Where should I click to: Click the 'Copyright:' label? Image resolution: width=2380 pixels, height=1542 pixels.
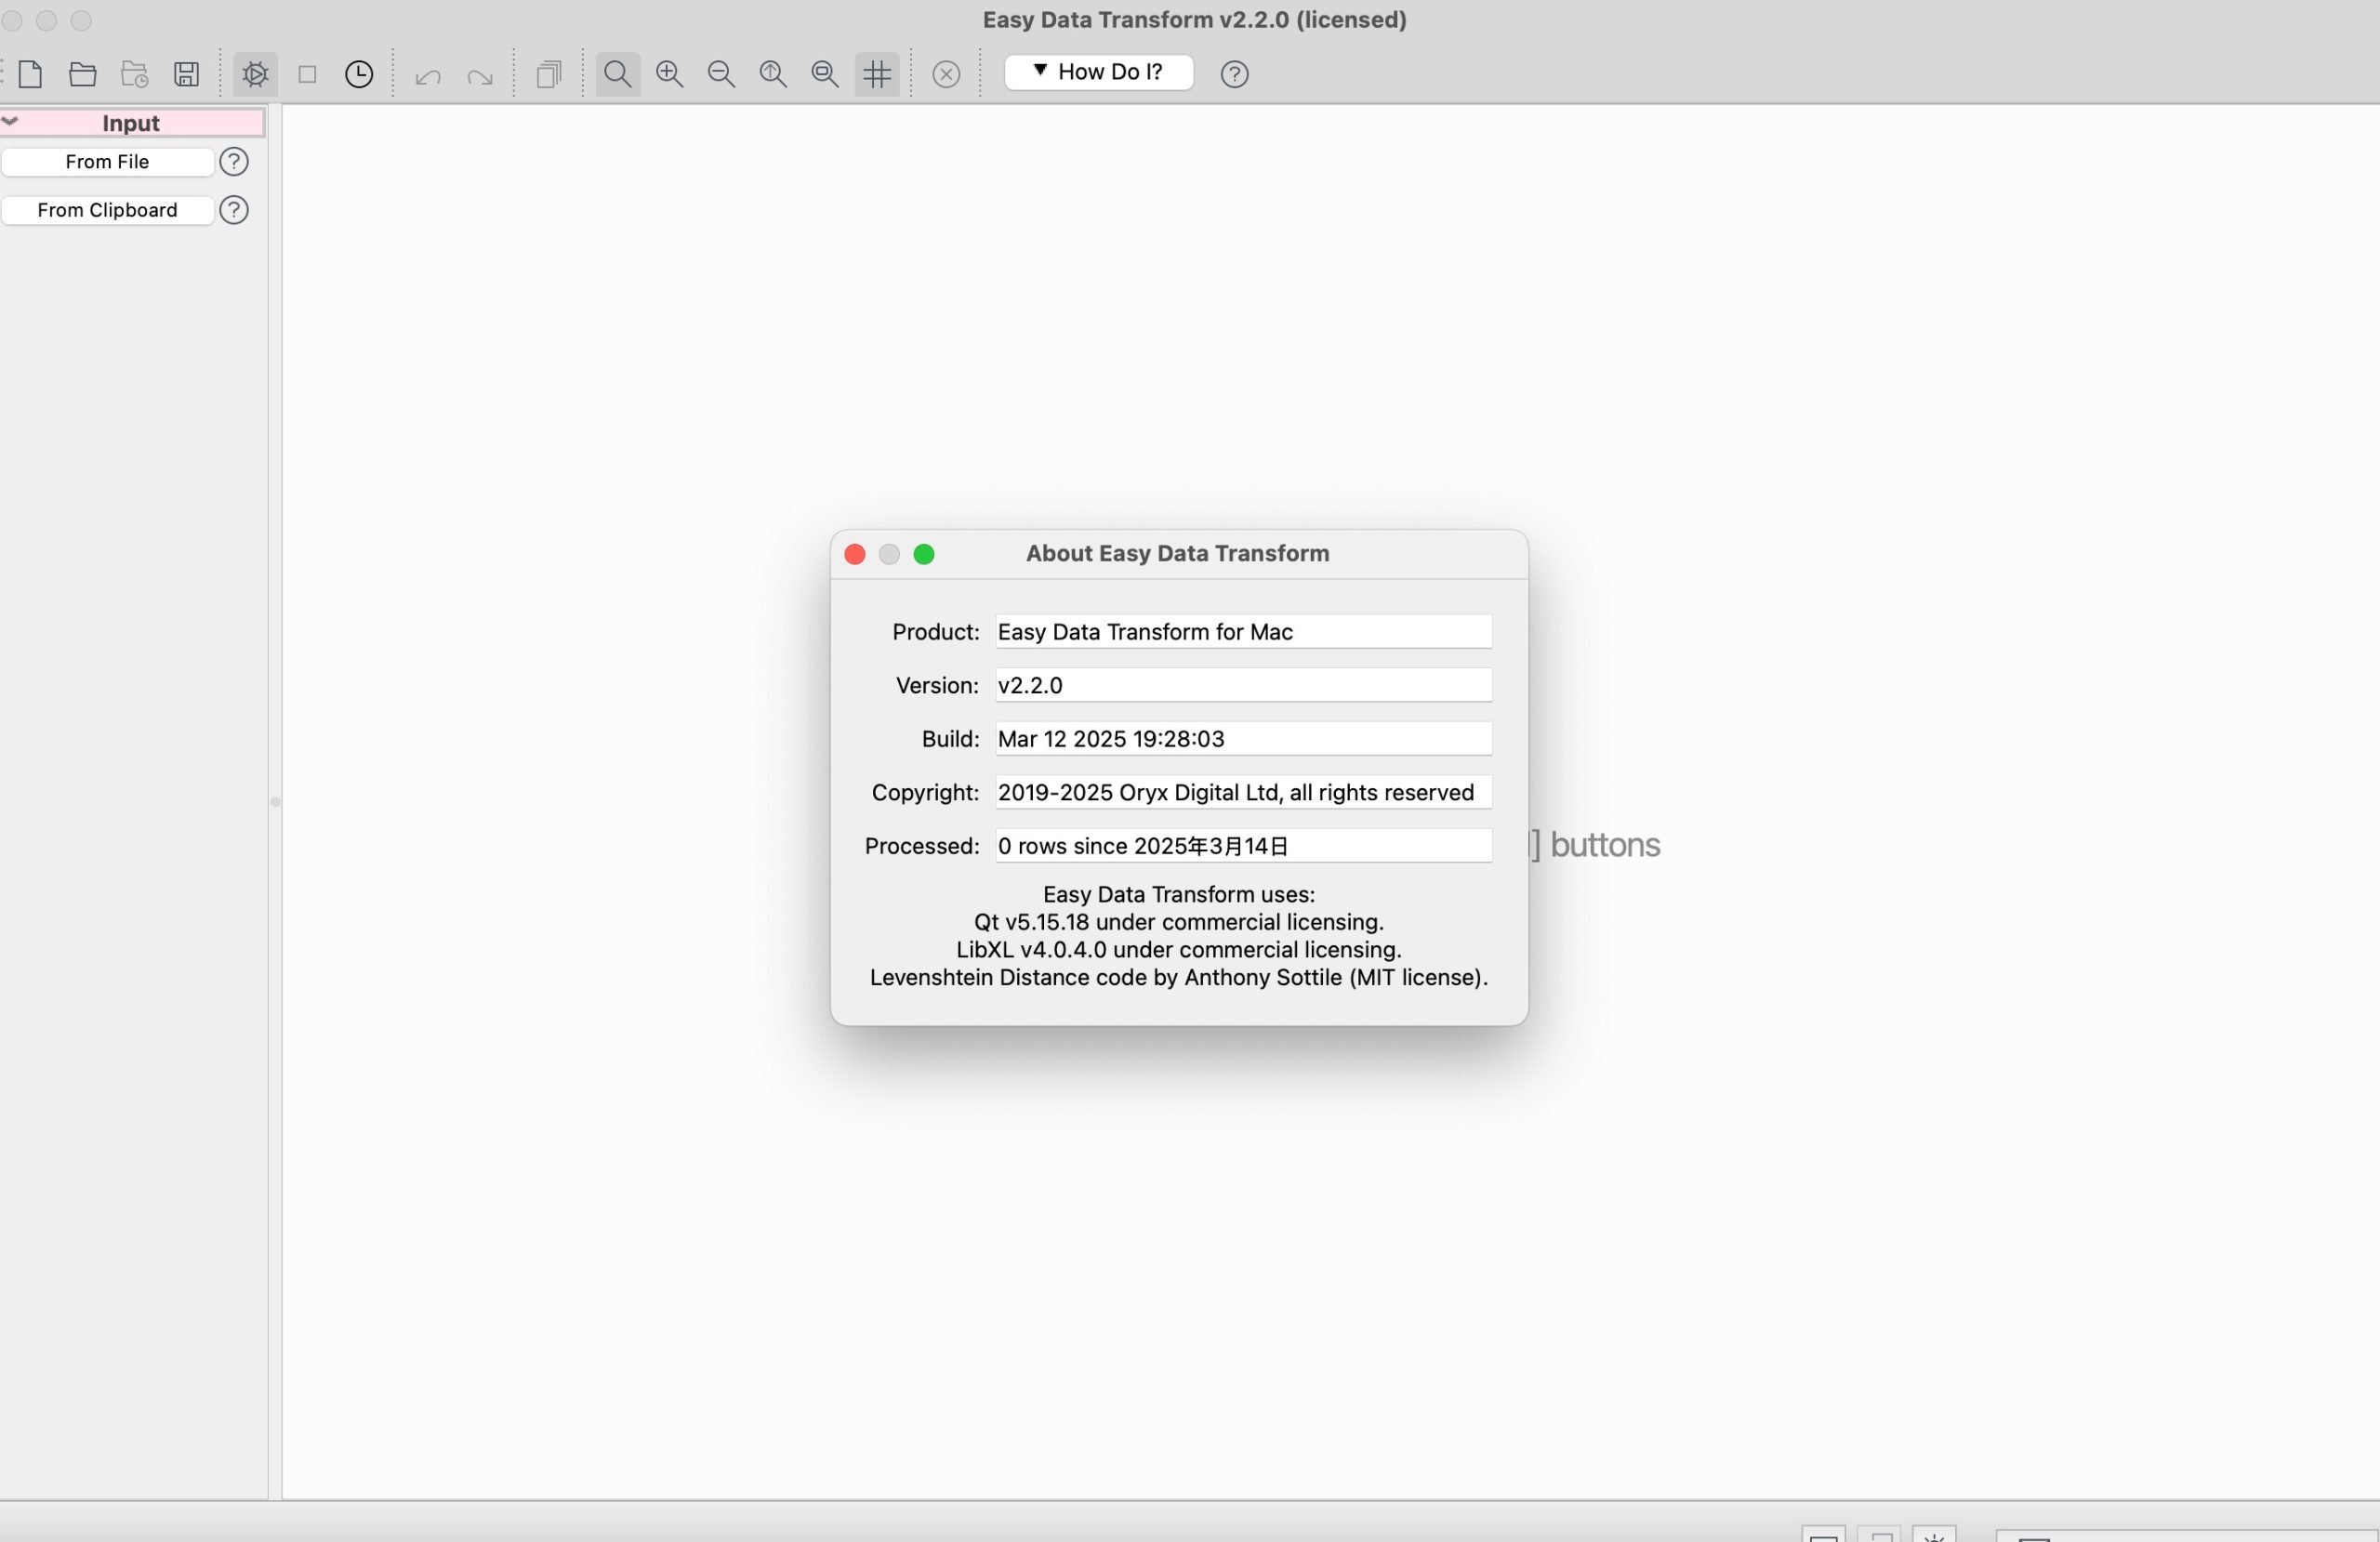pos(925,793)
